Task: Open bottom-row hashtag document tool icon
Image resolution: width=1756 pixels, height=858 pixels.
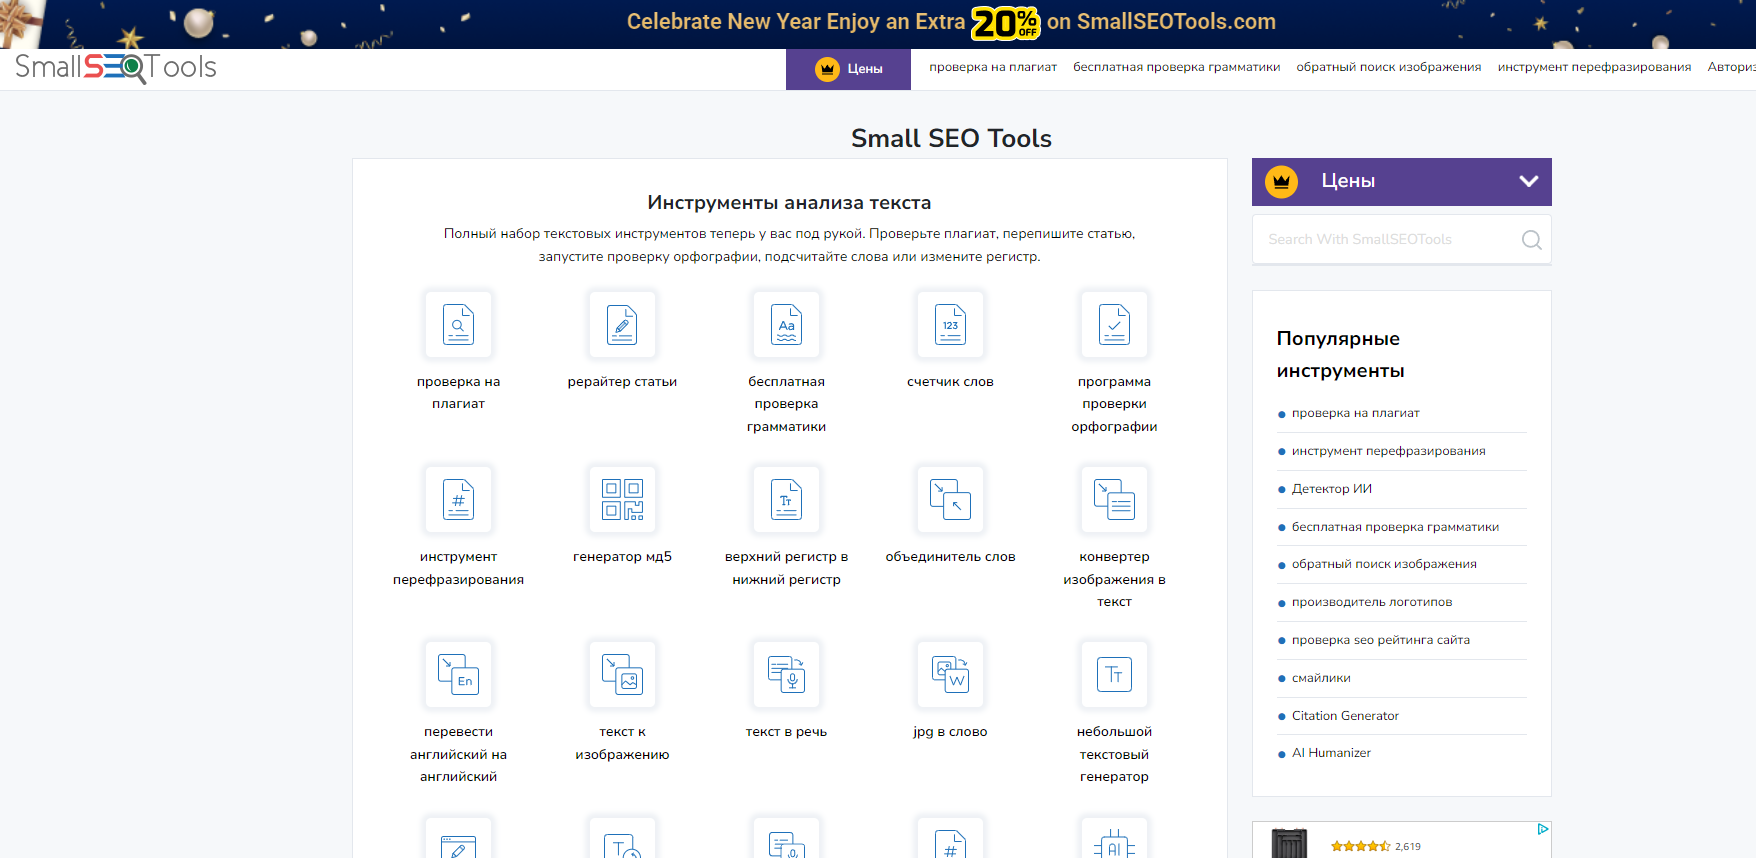Action: (950, 838)
